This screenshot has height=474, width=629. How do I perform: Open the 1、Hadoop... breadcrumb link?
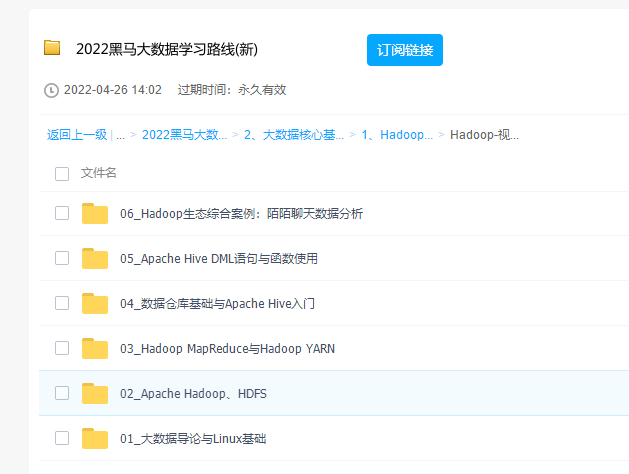(x=397, y=135)
